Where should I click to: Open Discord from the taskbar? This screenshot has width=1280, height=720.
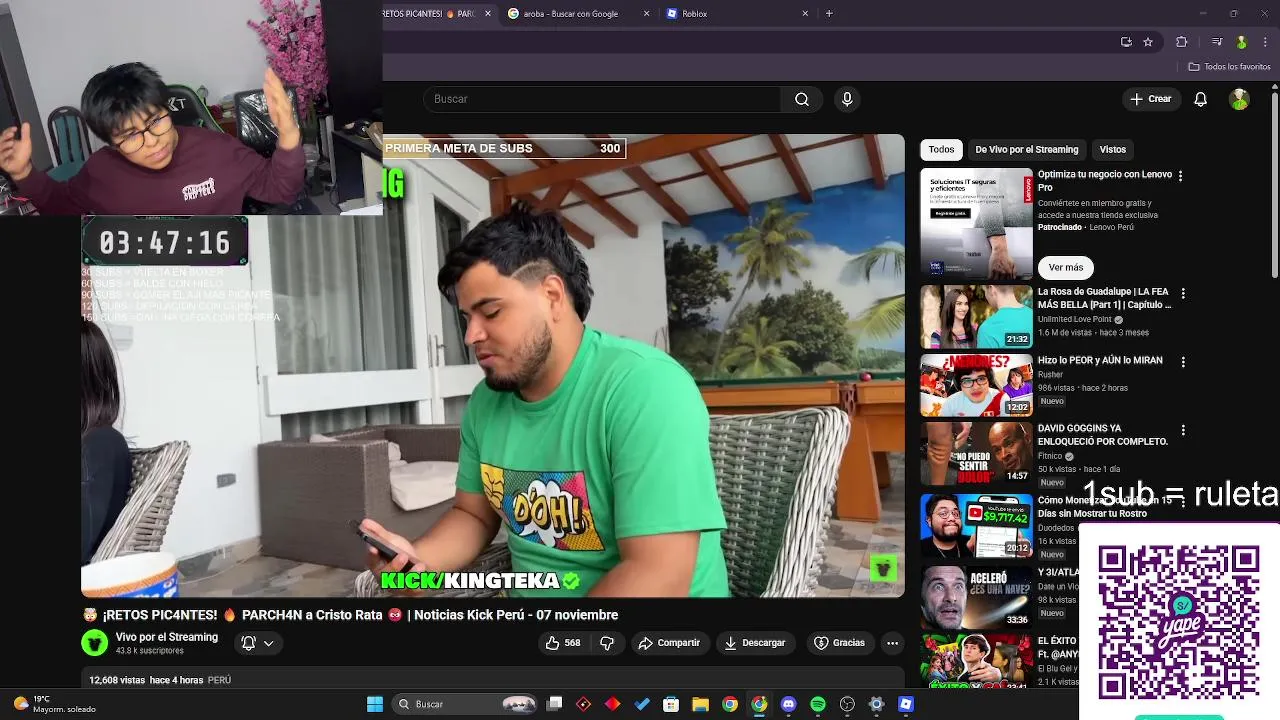(x=789, y=704)
